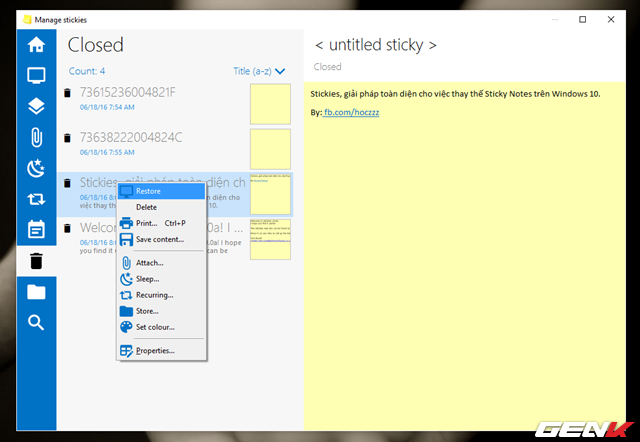Image resolution: width=640 pixels, height=442 pixels.
Task: Open the Home section in sidebar
Action: 36,44
